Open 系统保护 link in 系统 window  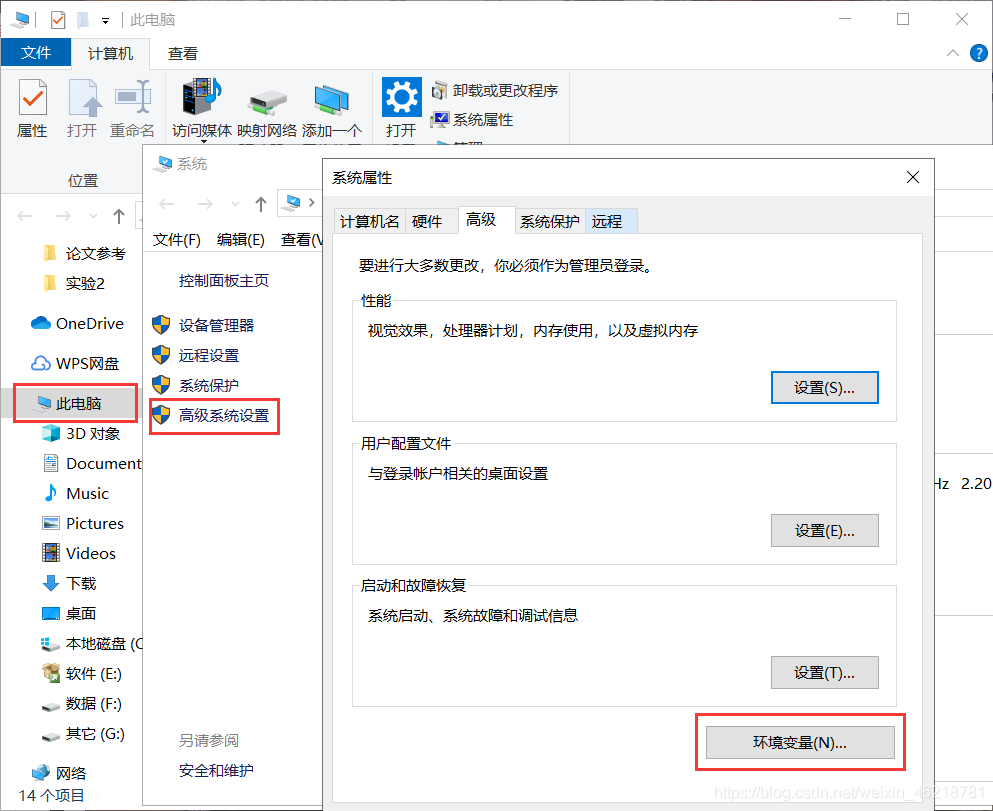[208, 386]
